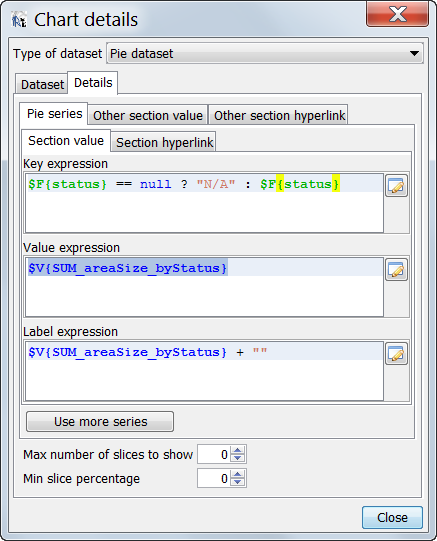Open the Type of dataset dropdown

(265, 53)
